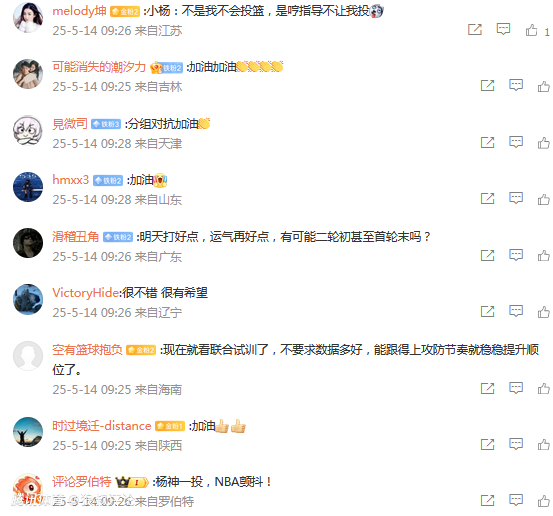Share 时过境迁-distance's comment
This screenshot has height=516, width=553.
487,444
